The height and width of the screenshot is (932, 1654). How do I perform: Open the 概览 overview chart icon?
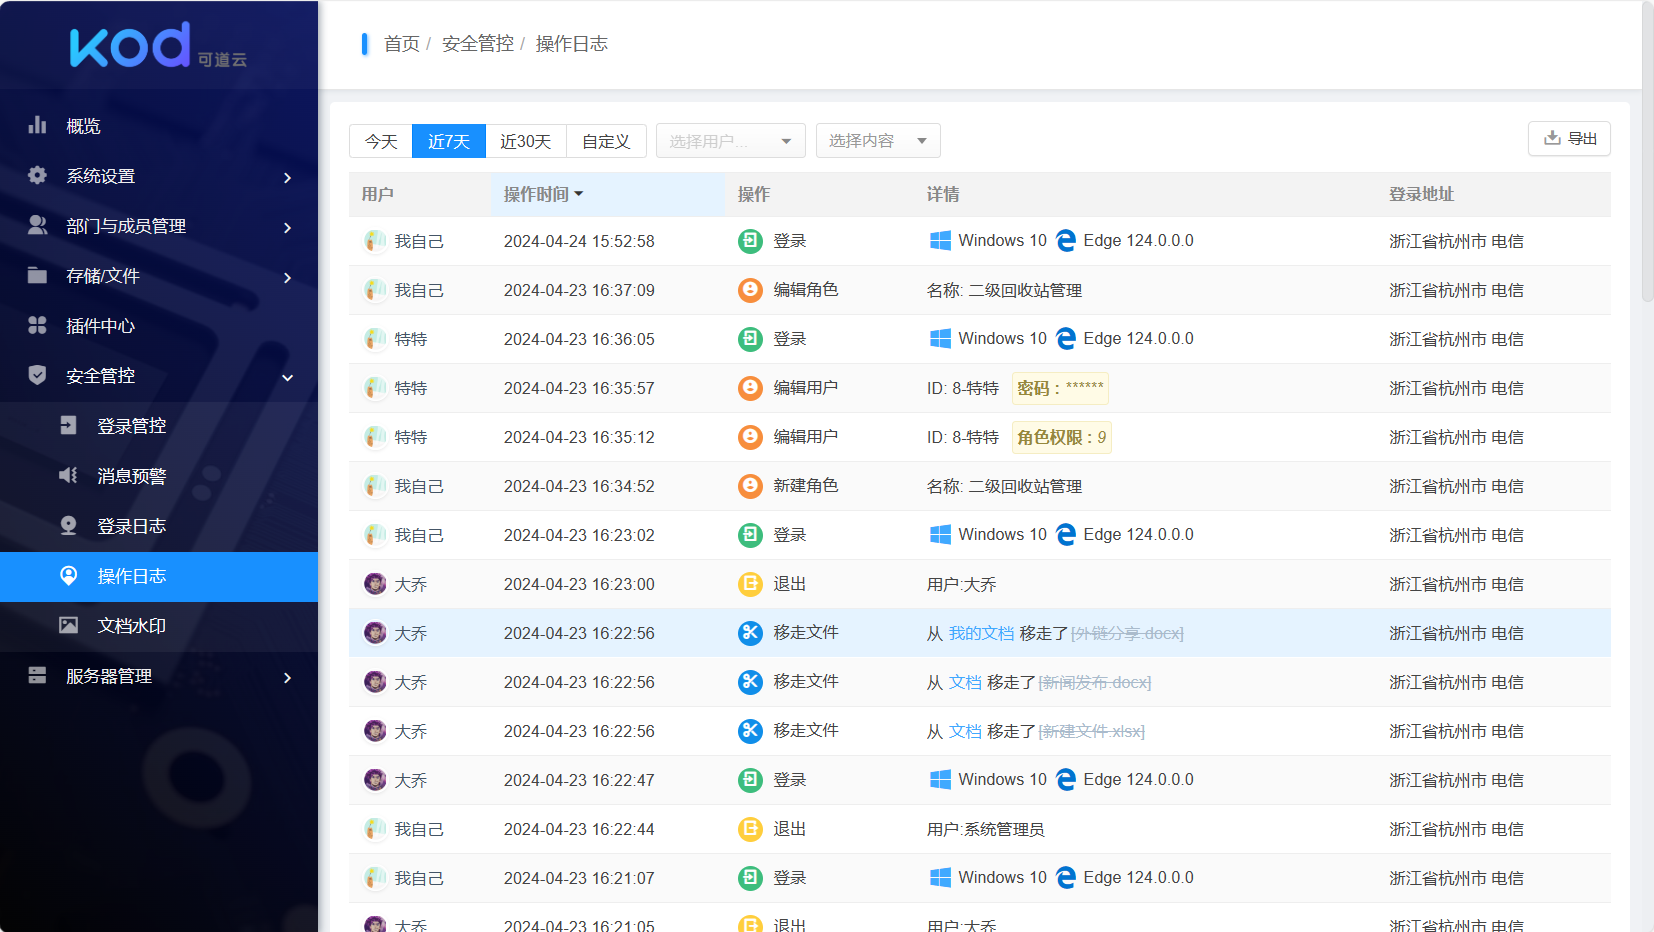pyautogui.click(x=38, y=125)
